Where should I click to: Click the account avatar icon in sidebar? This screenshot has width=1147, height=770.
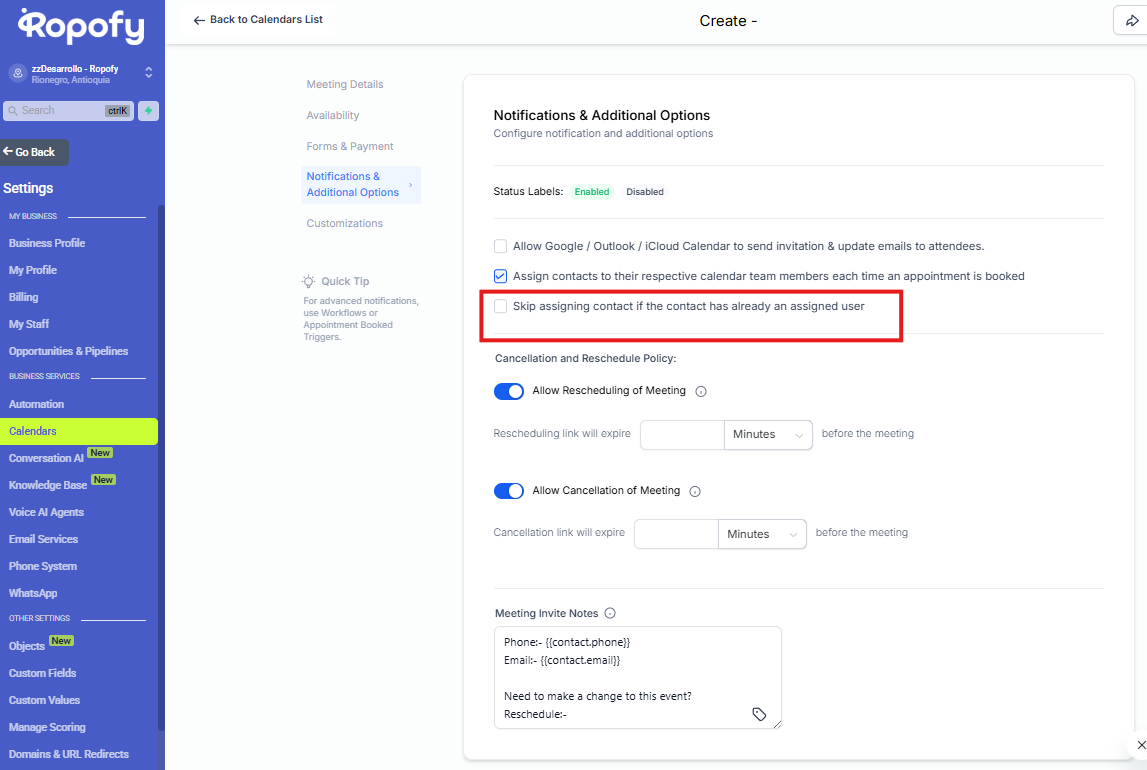click(17, 73)
